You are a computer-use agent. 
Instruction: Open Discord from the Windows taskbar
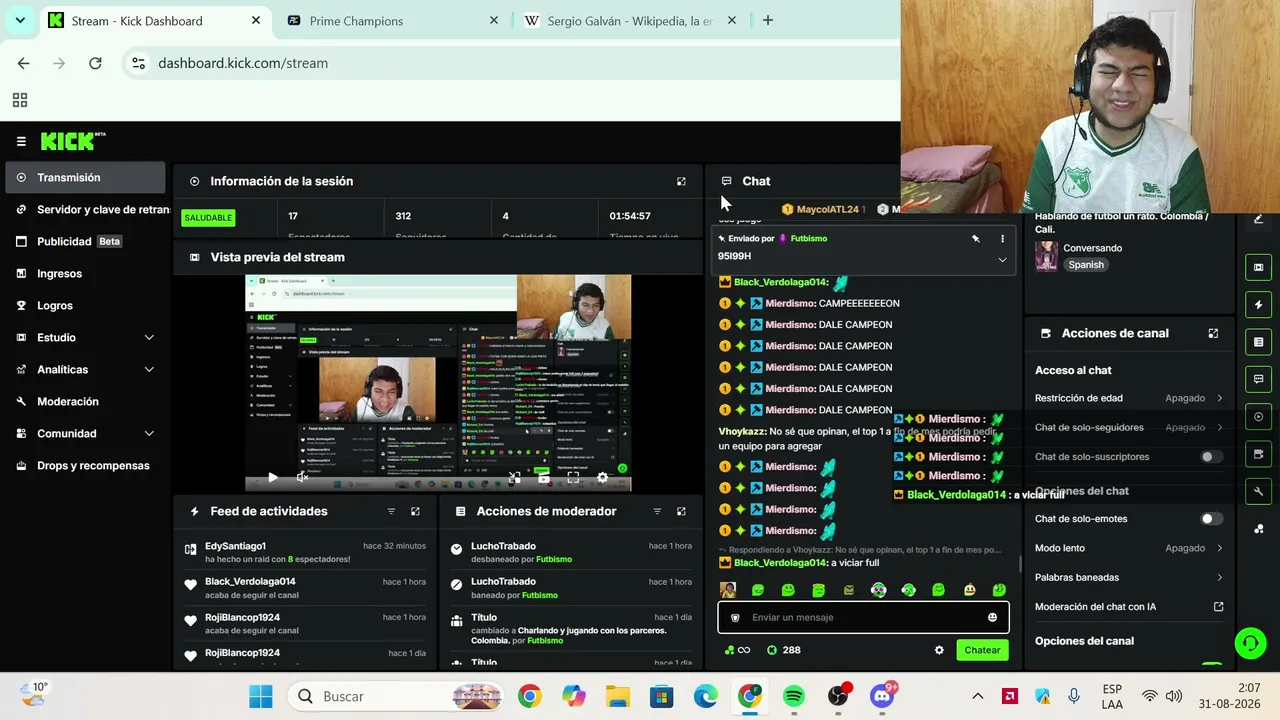click(882, 696)
